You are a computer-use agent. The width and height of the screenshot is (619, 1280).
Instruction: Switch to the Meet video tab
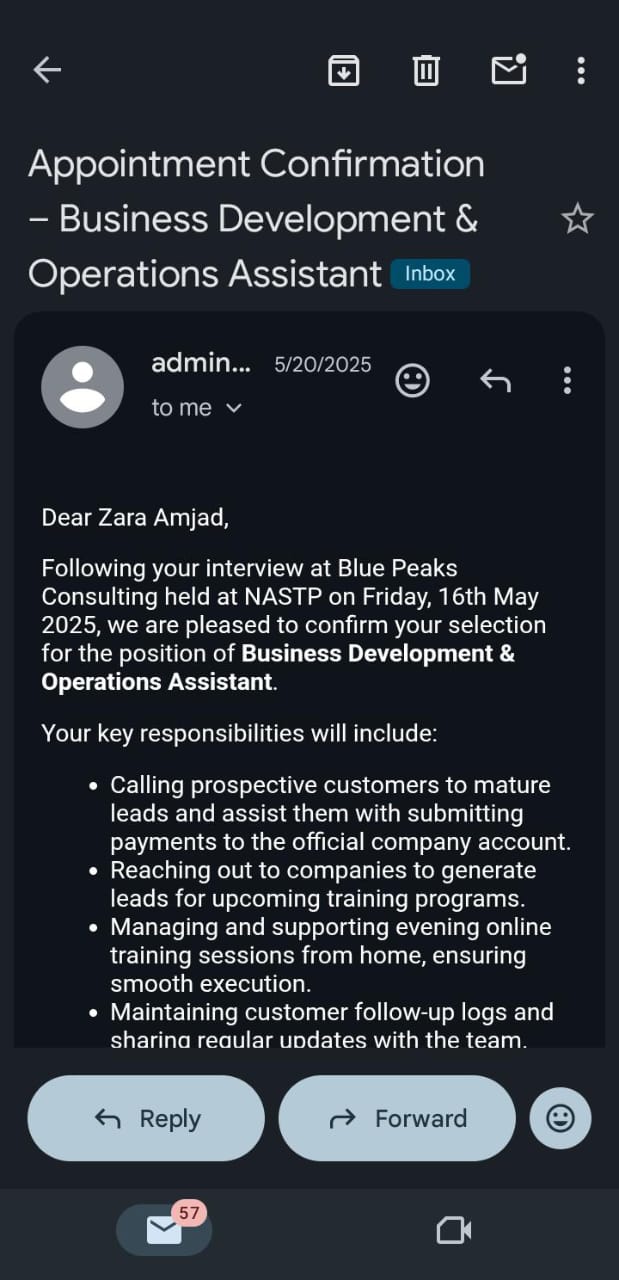454,1230
